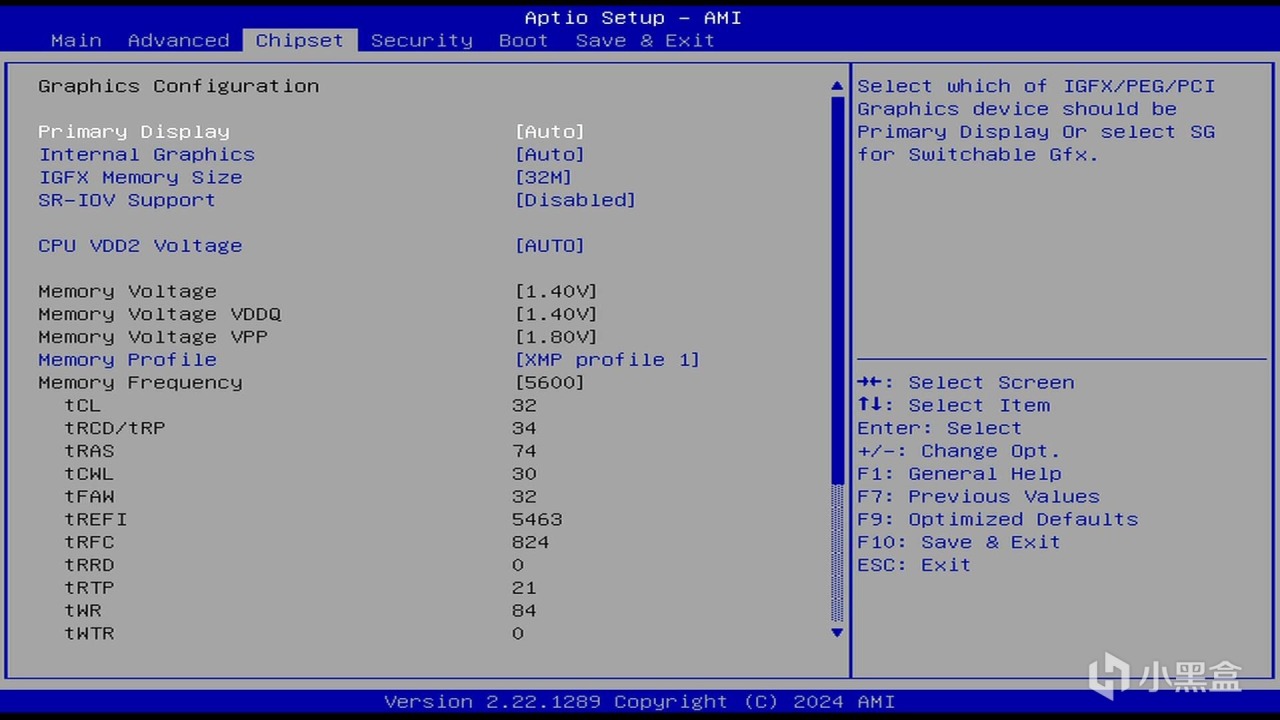Select the Memory Profile setting

[x=127, y=359]
